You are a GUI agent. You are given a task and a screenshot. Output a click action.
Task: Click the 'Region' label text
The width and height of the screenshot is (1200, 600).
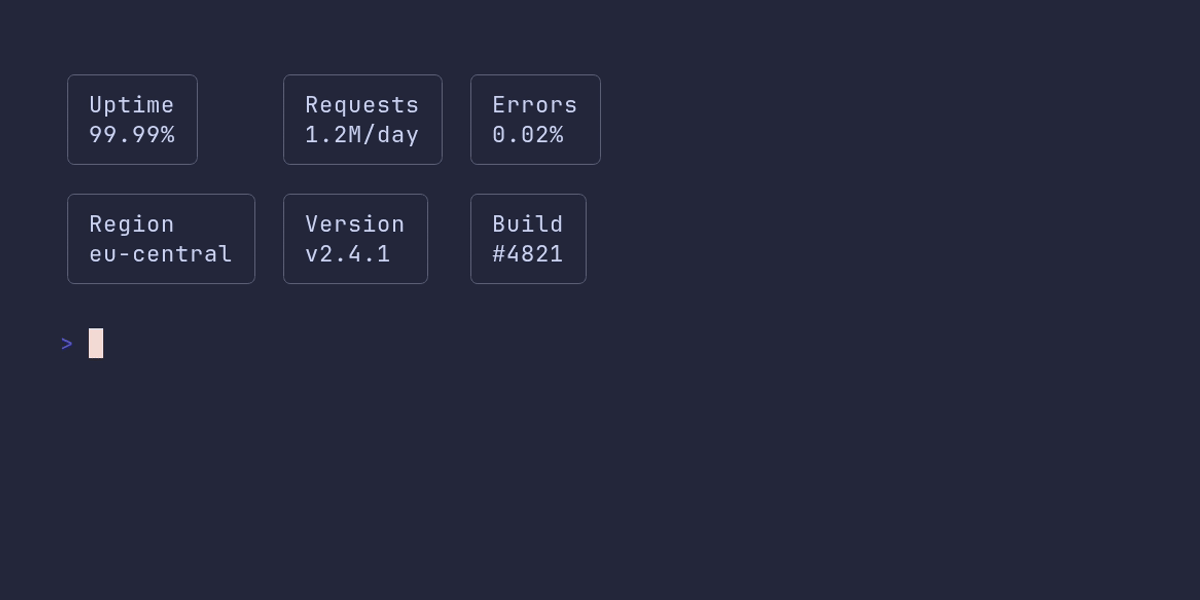132,224
